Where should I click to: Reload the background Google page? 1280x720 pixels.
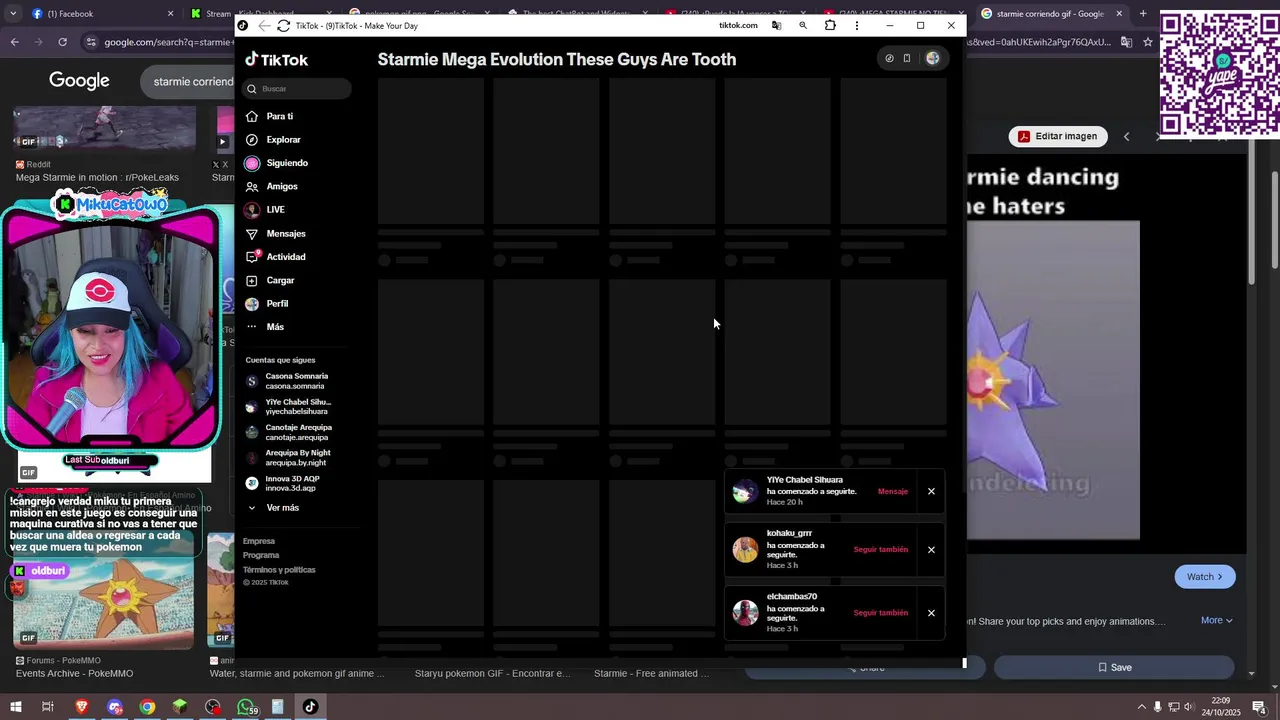62,42
